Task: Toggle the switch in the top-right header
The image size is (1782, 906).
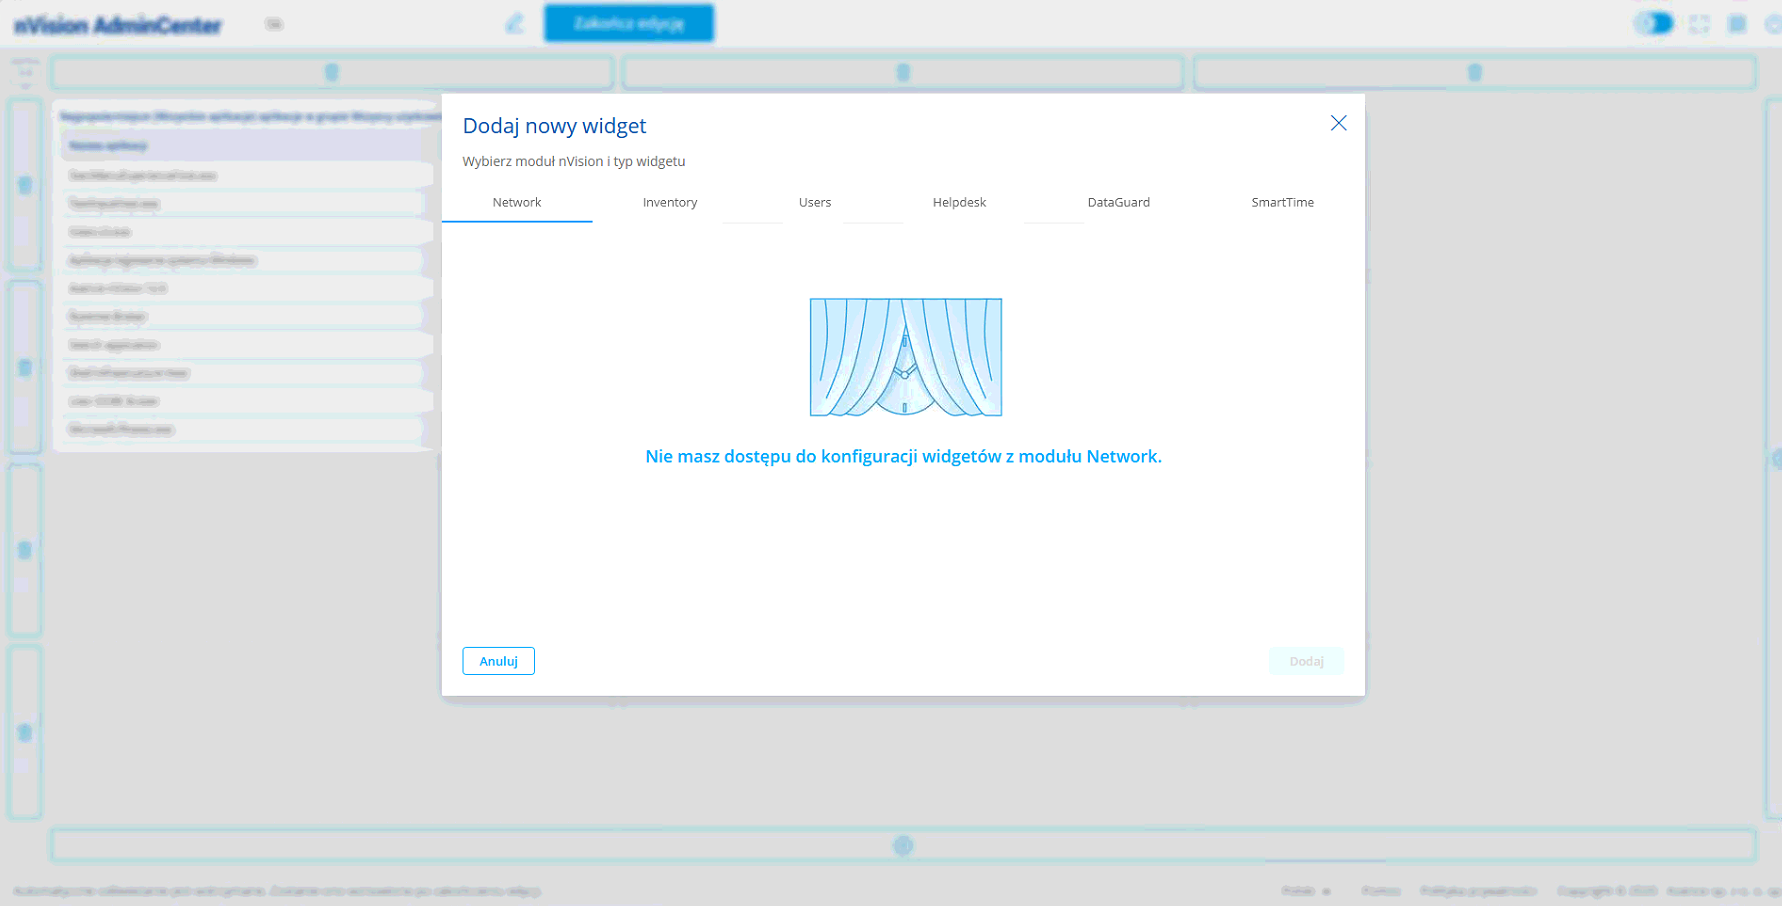Action: 1653,23
